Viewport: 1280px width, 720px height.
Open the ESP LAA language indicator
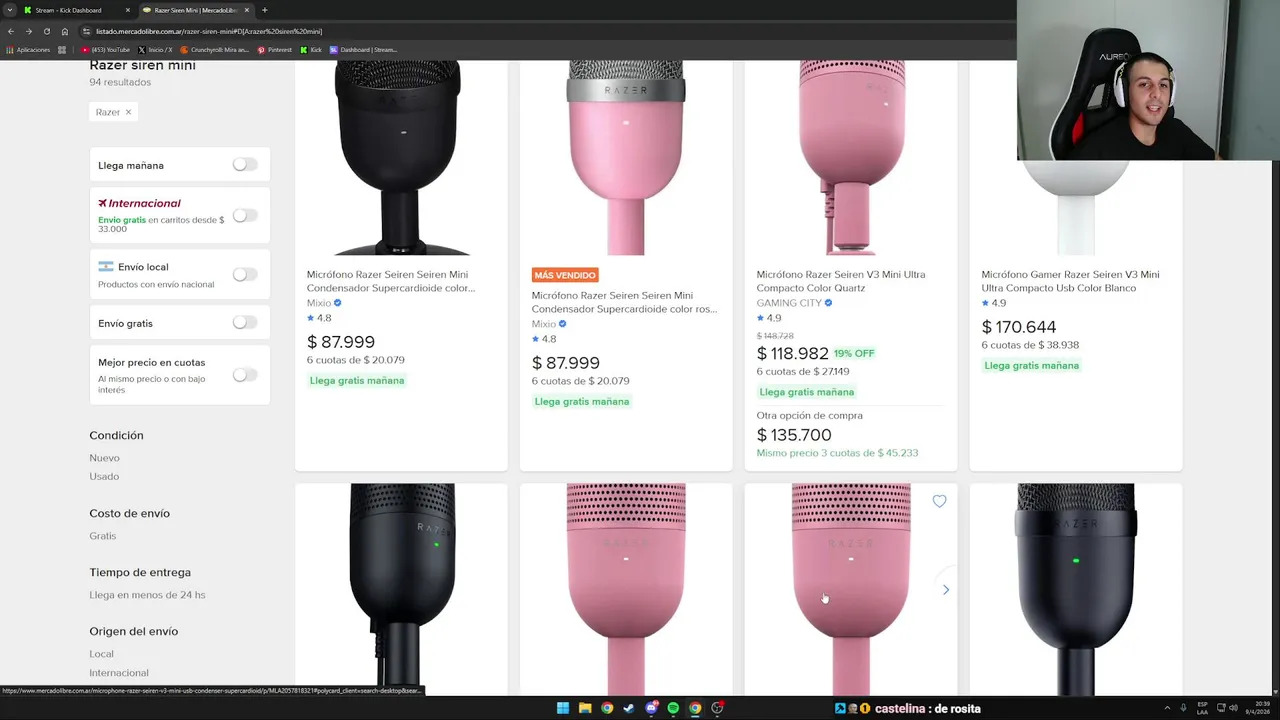pyautogui.click(x=1203, y=708)
